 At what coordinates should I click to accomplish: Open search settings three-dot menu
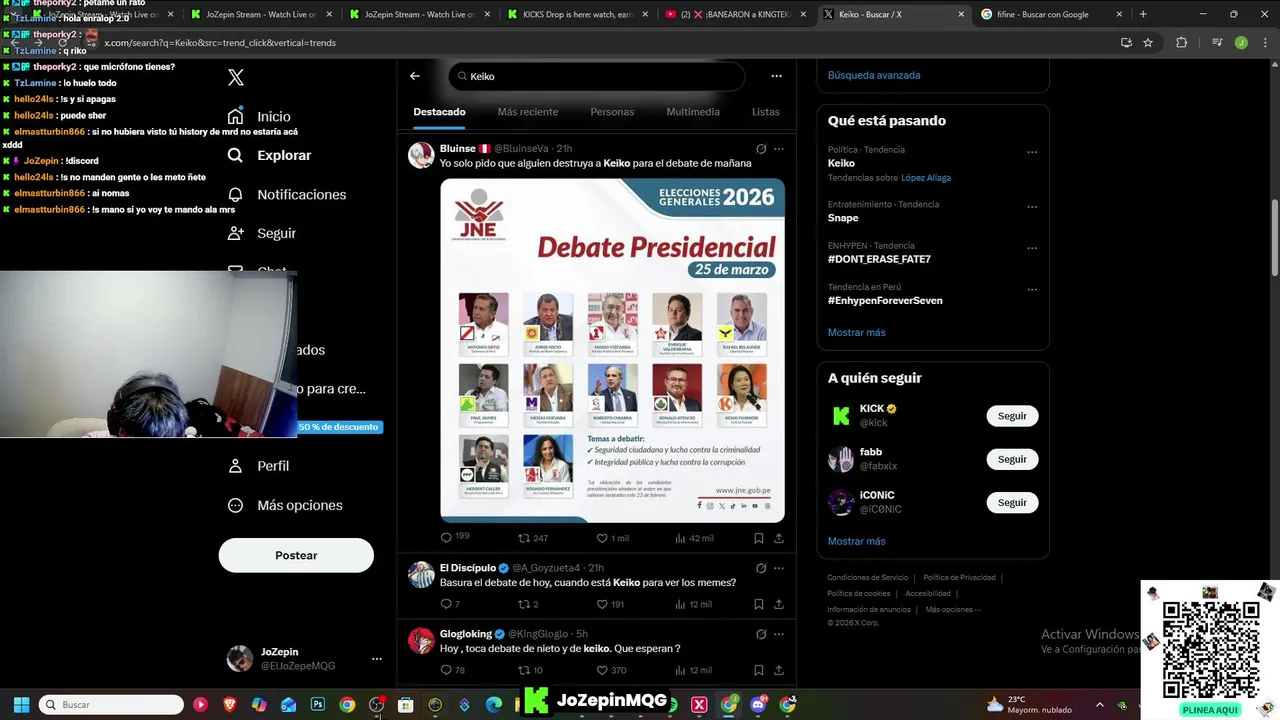776,76
